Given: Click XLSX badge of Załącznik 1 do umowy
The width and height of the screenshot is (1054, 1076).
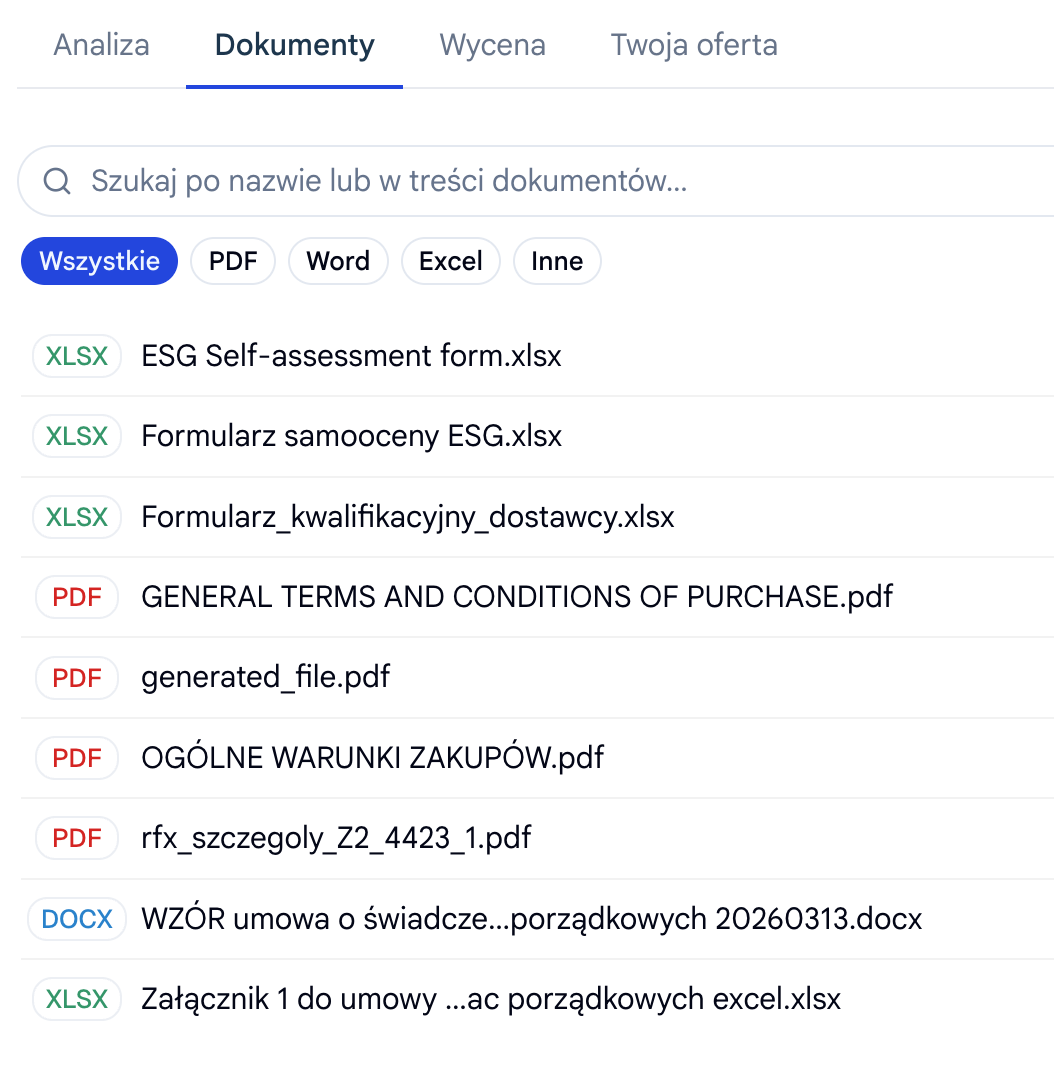Looking at the screenshot, I should tap(77, 999).
